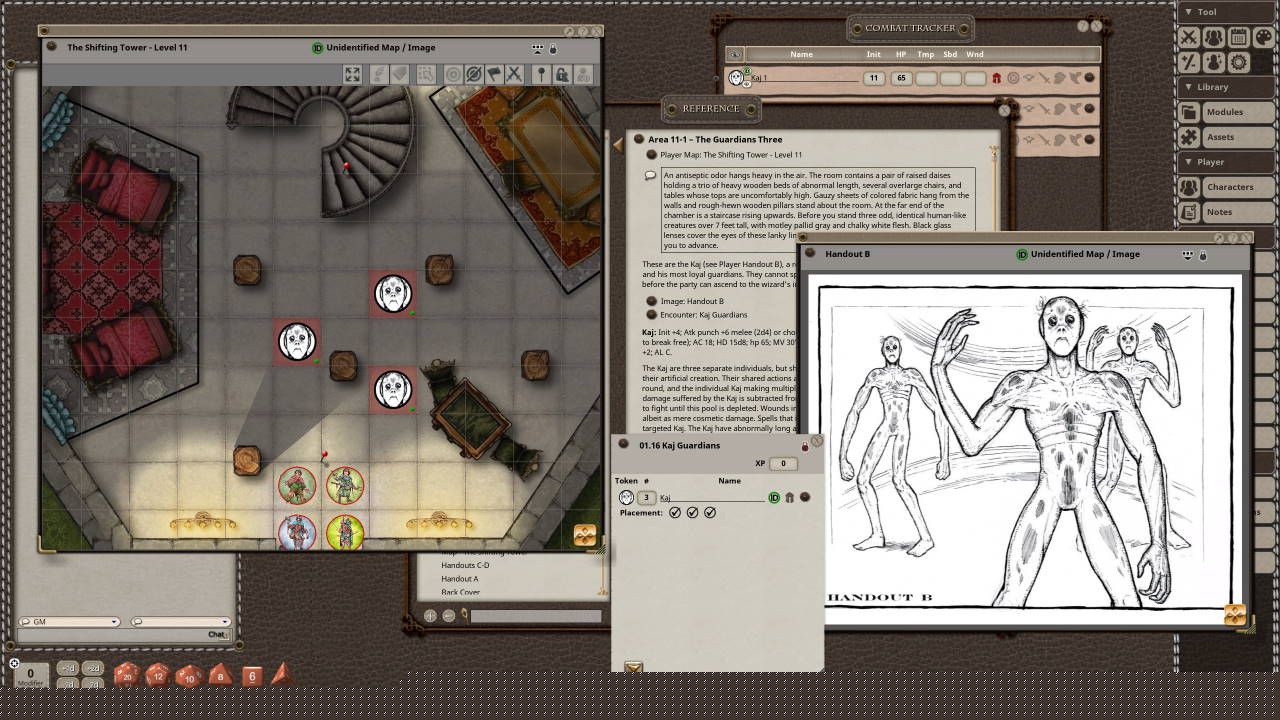Viewport: 1280px width, 720px height.
Task: Roll the d12 die
Action: tap(158, 675)
